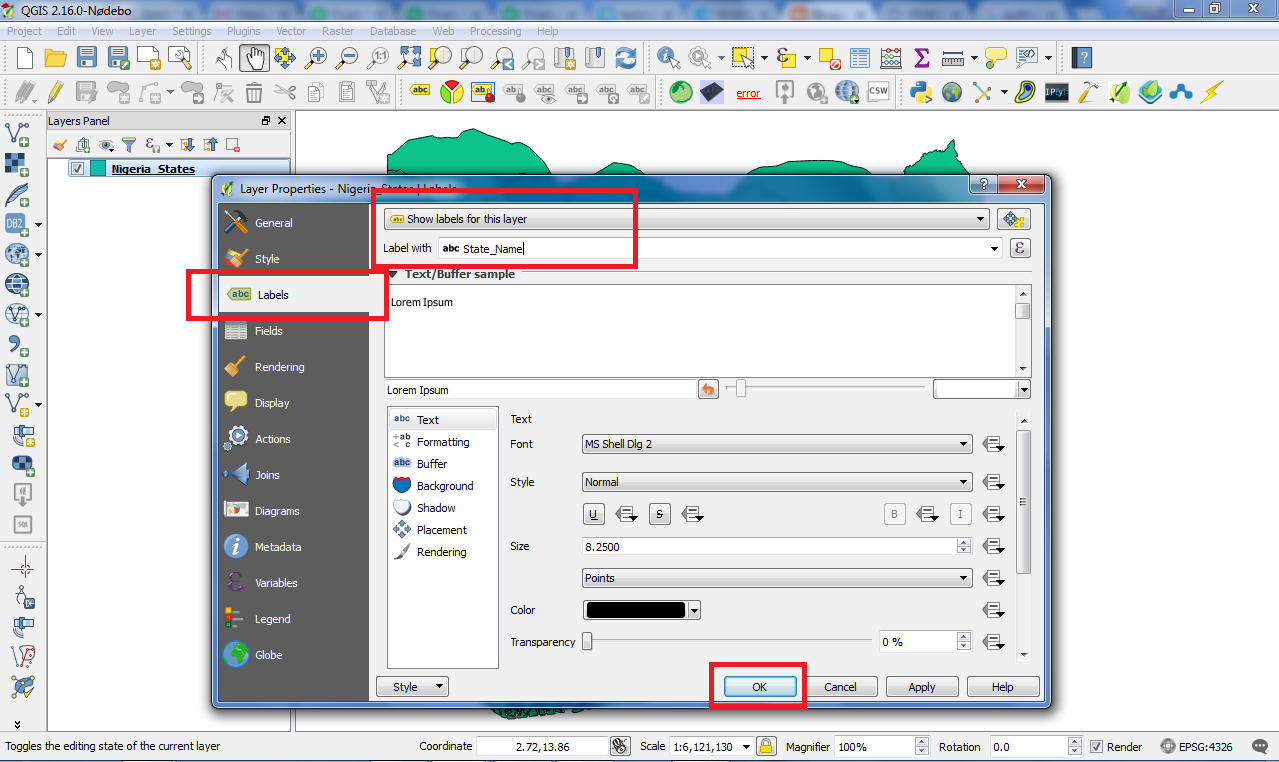This screenshot has width=1279, height=762.
Task: Open the Points size unit dropdown
Action: tap(777, 578)
